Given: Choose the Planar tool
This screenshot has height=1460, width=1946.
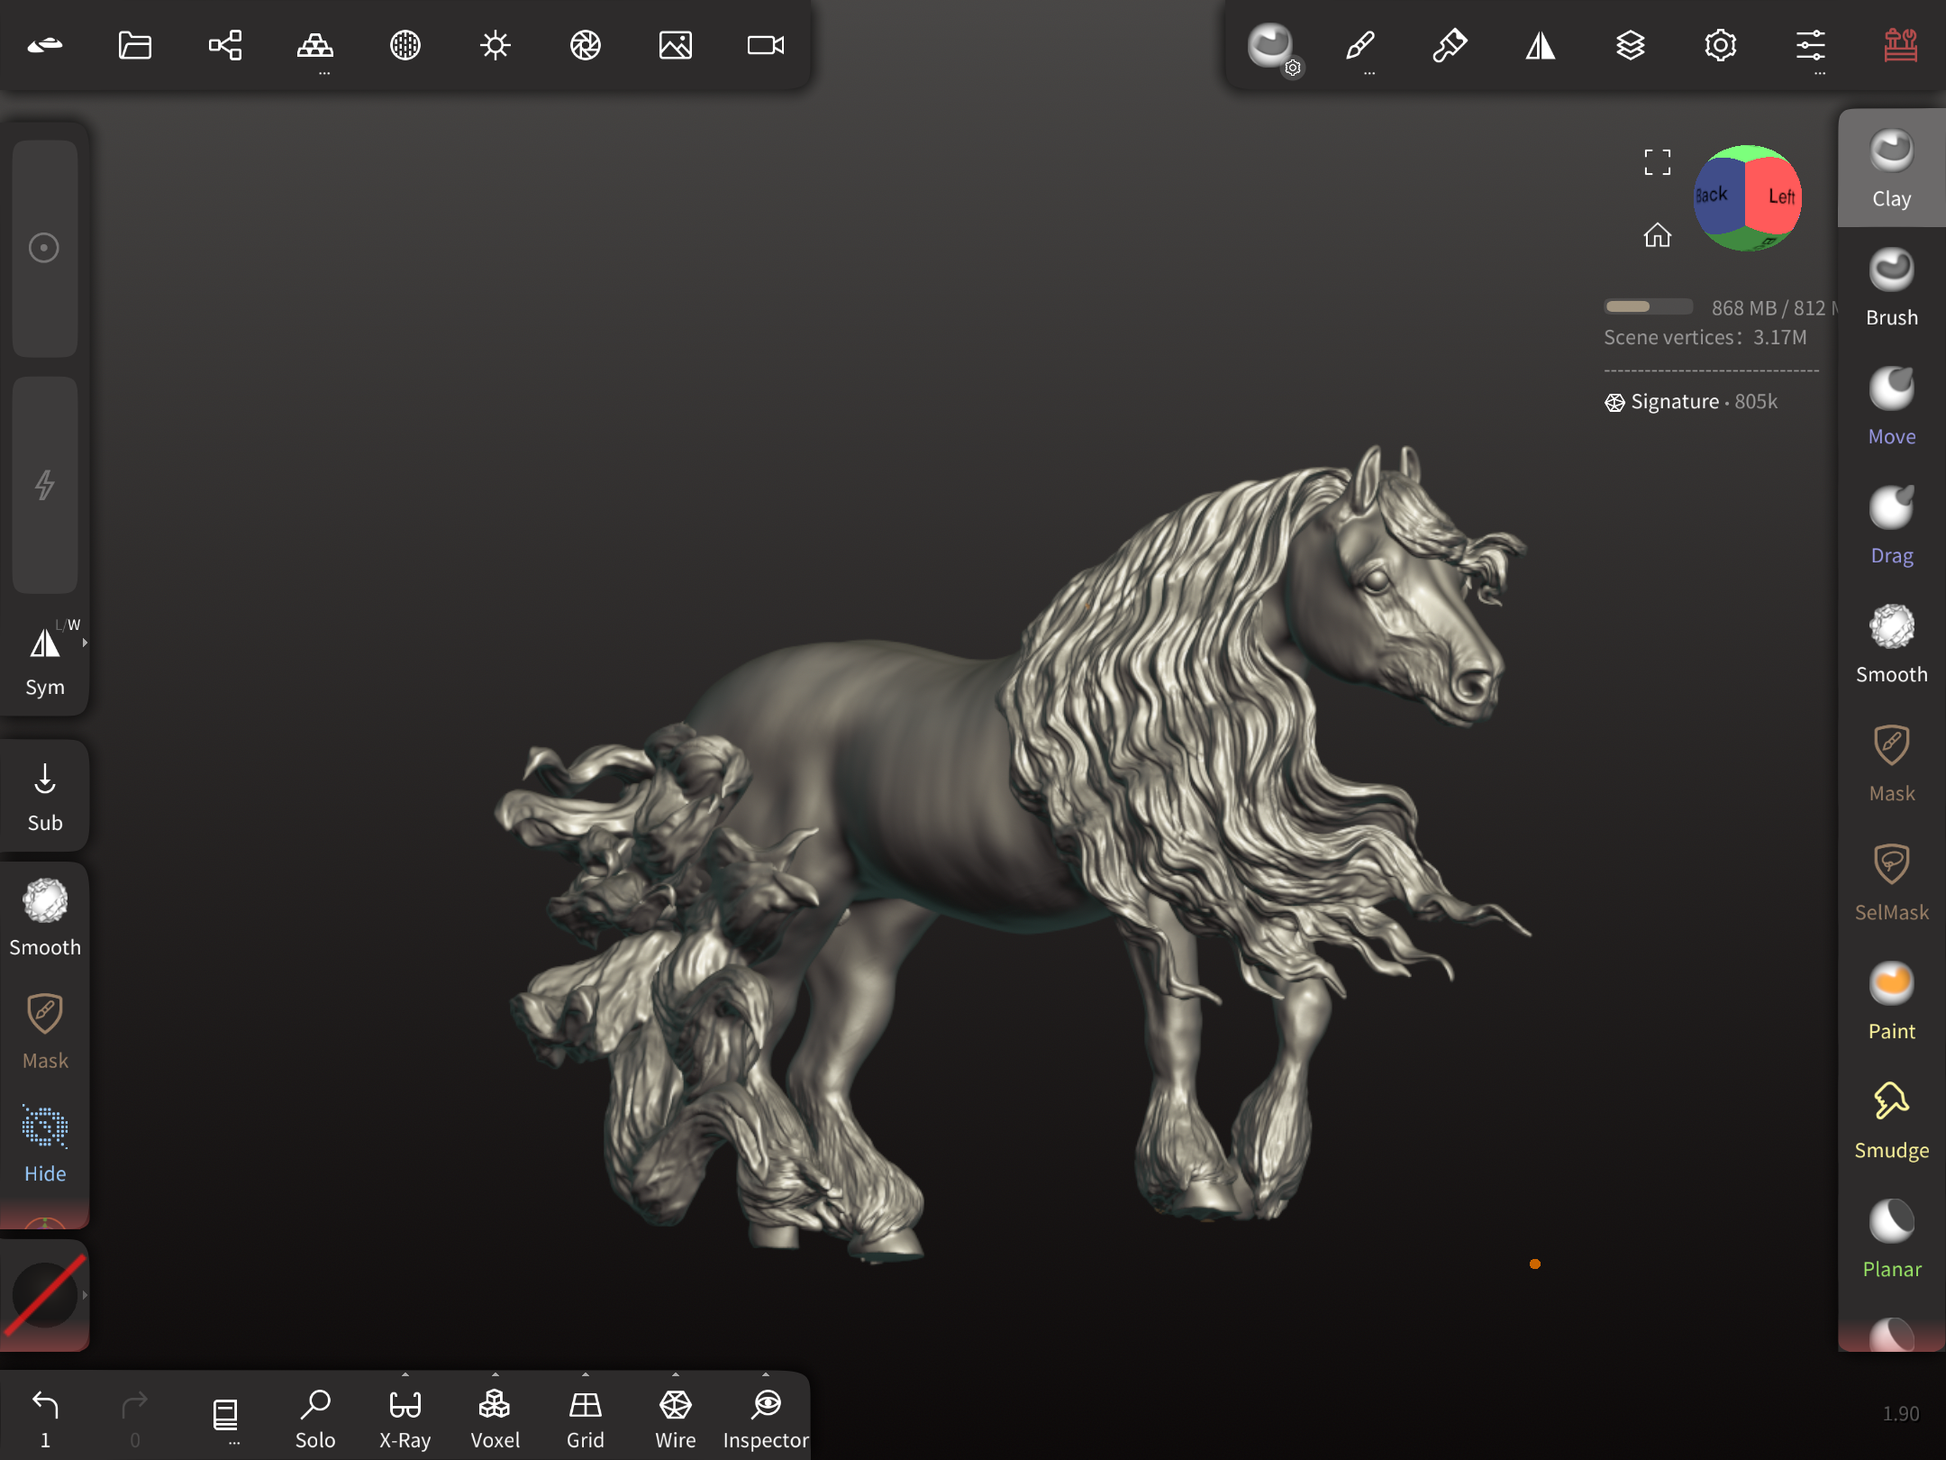Looking at the screenshot, I should tap(1891, 1239).
